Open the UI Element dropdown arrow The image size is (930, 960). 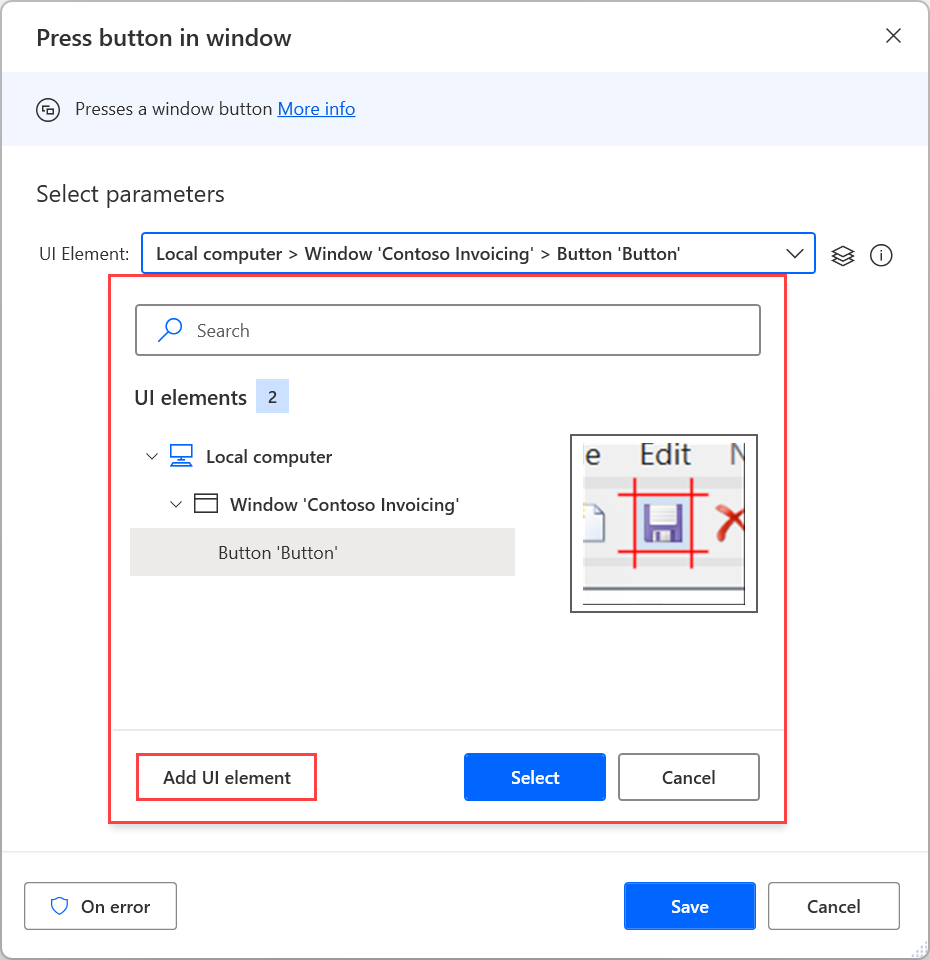click(795, 254)
